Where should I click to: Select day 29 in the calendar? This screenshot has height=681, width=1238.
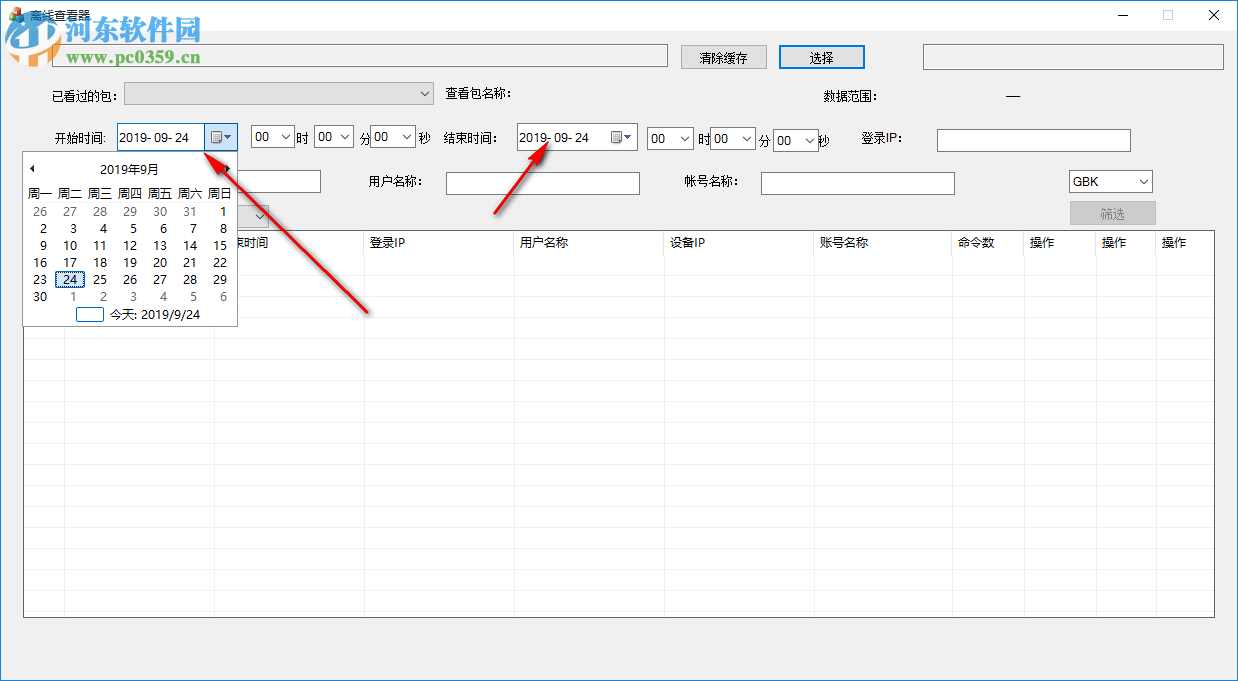pyautogui.click(x=220, y=279)
